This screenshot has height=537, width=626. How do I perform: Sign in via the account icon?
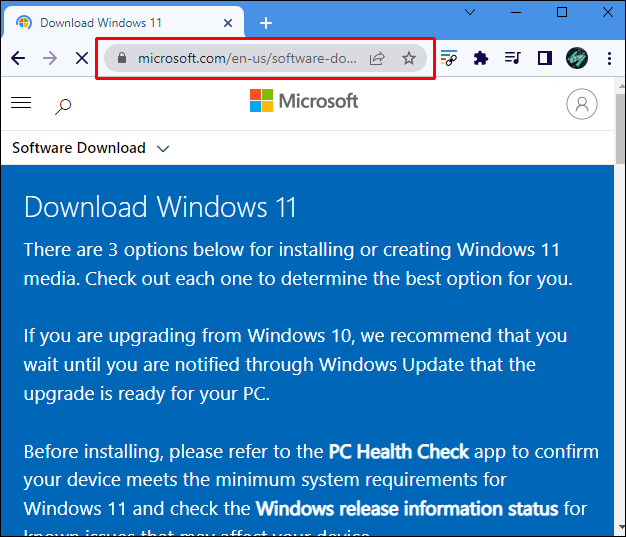click(582, 104)
